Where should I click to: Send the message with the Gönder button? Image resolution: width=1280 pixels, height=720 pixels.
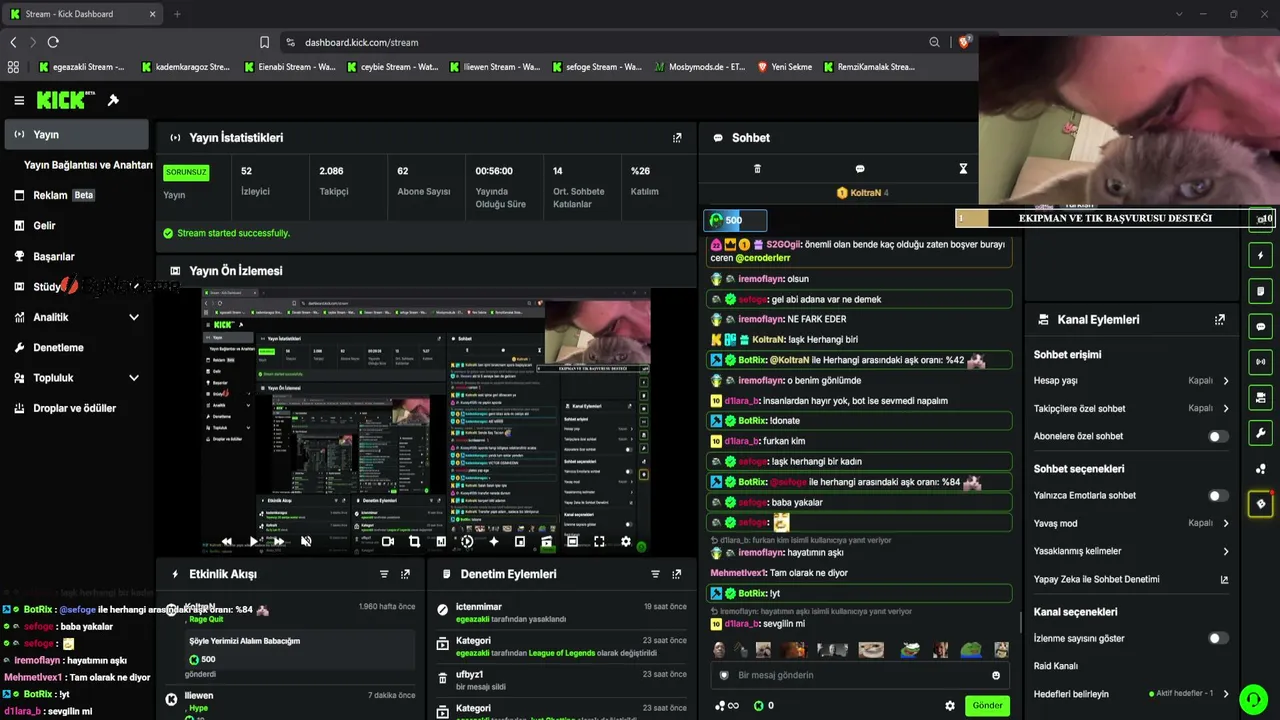point(987,705)
